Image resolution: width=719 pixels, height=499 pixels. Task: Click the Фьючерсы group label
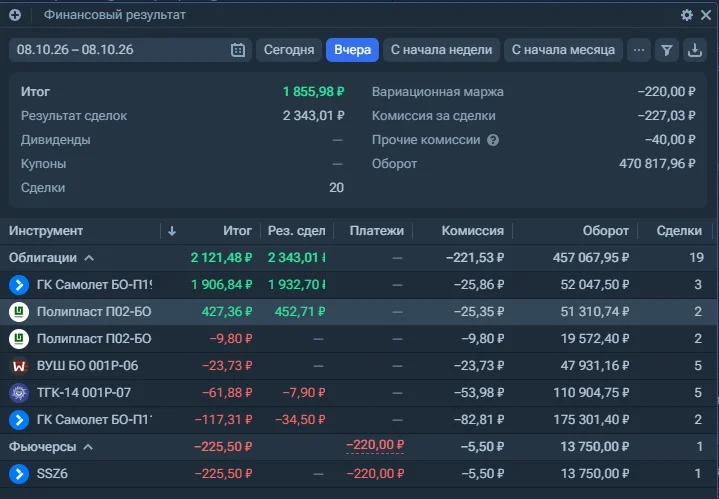[x=42, y=447]
